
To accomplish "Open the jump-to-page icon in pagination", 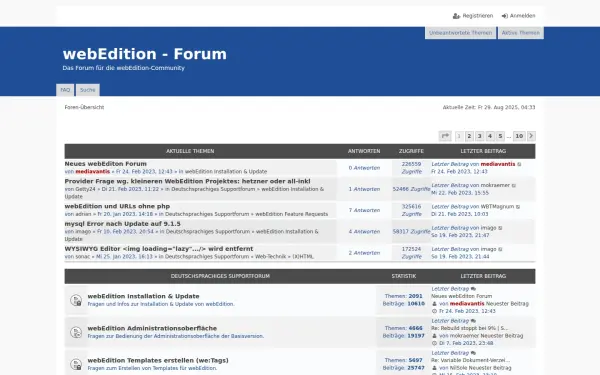I will click(x=445, y=136).
